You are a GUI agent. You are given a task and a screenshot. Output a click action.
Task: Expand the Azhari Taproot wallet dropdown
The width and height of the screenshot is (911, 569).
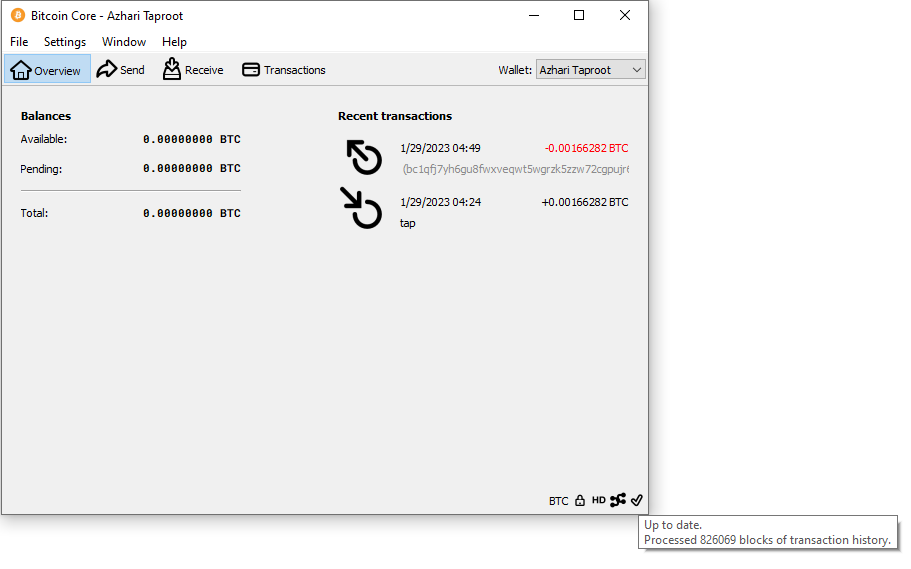tap(590, 70)
